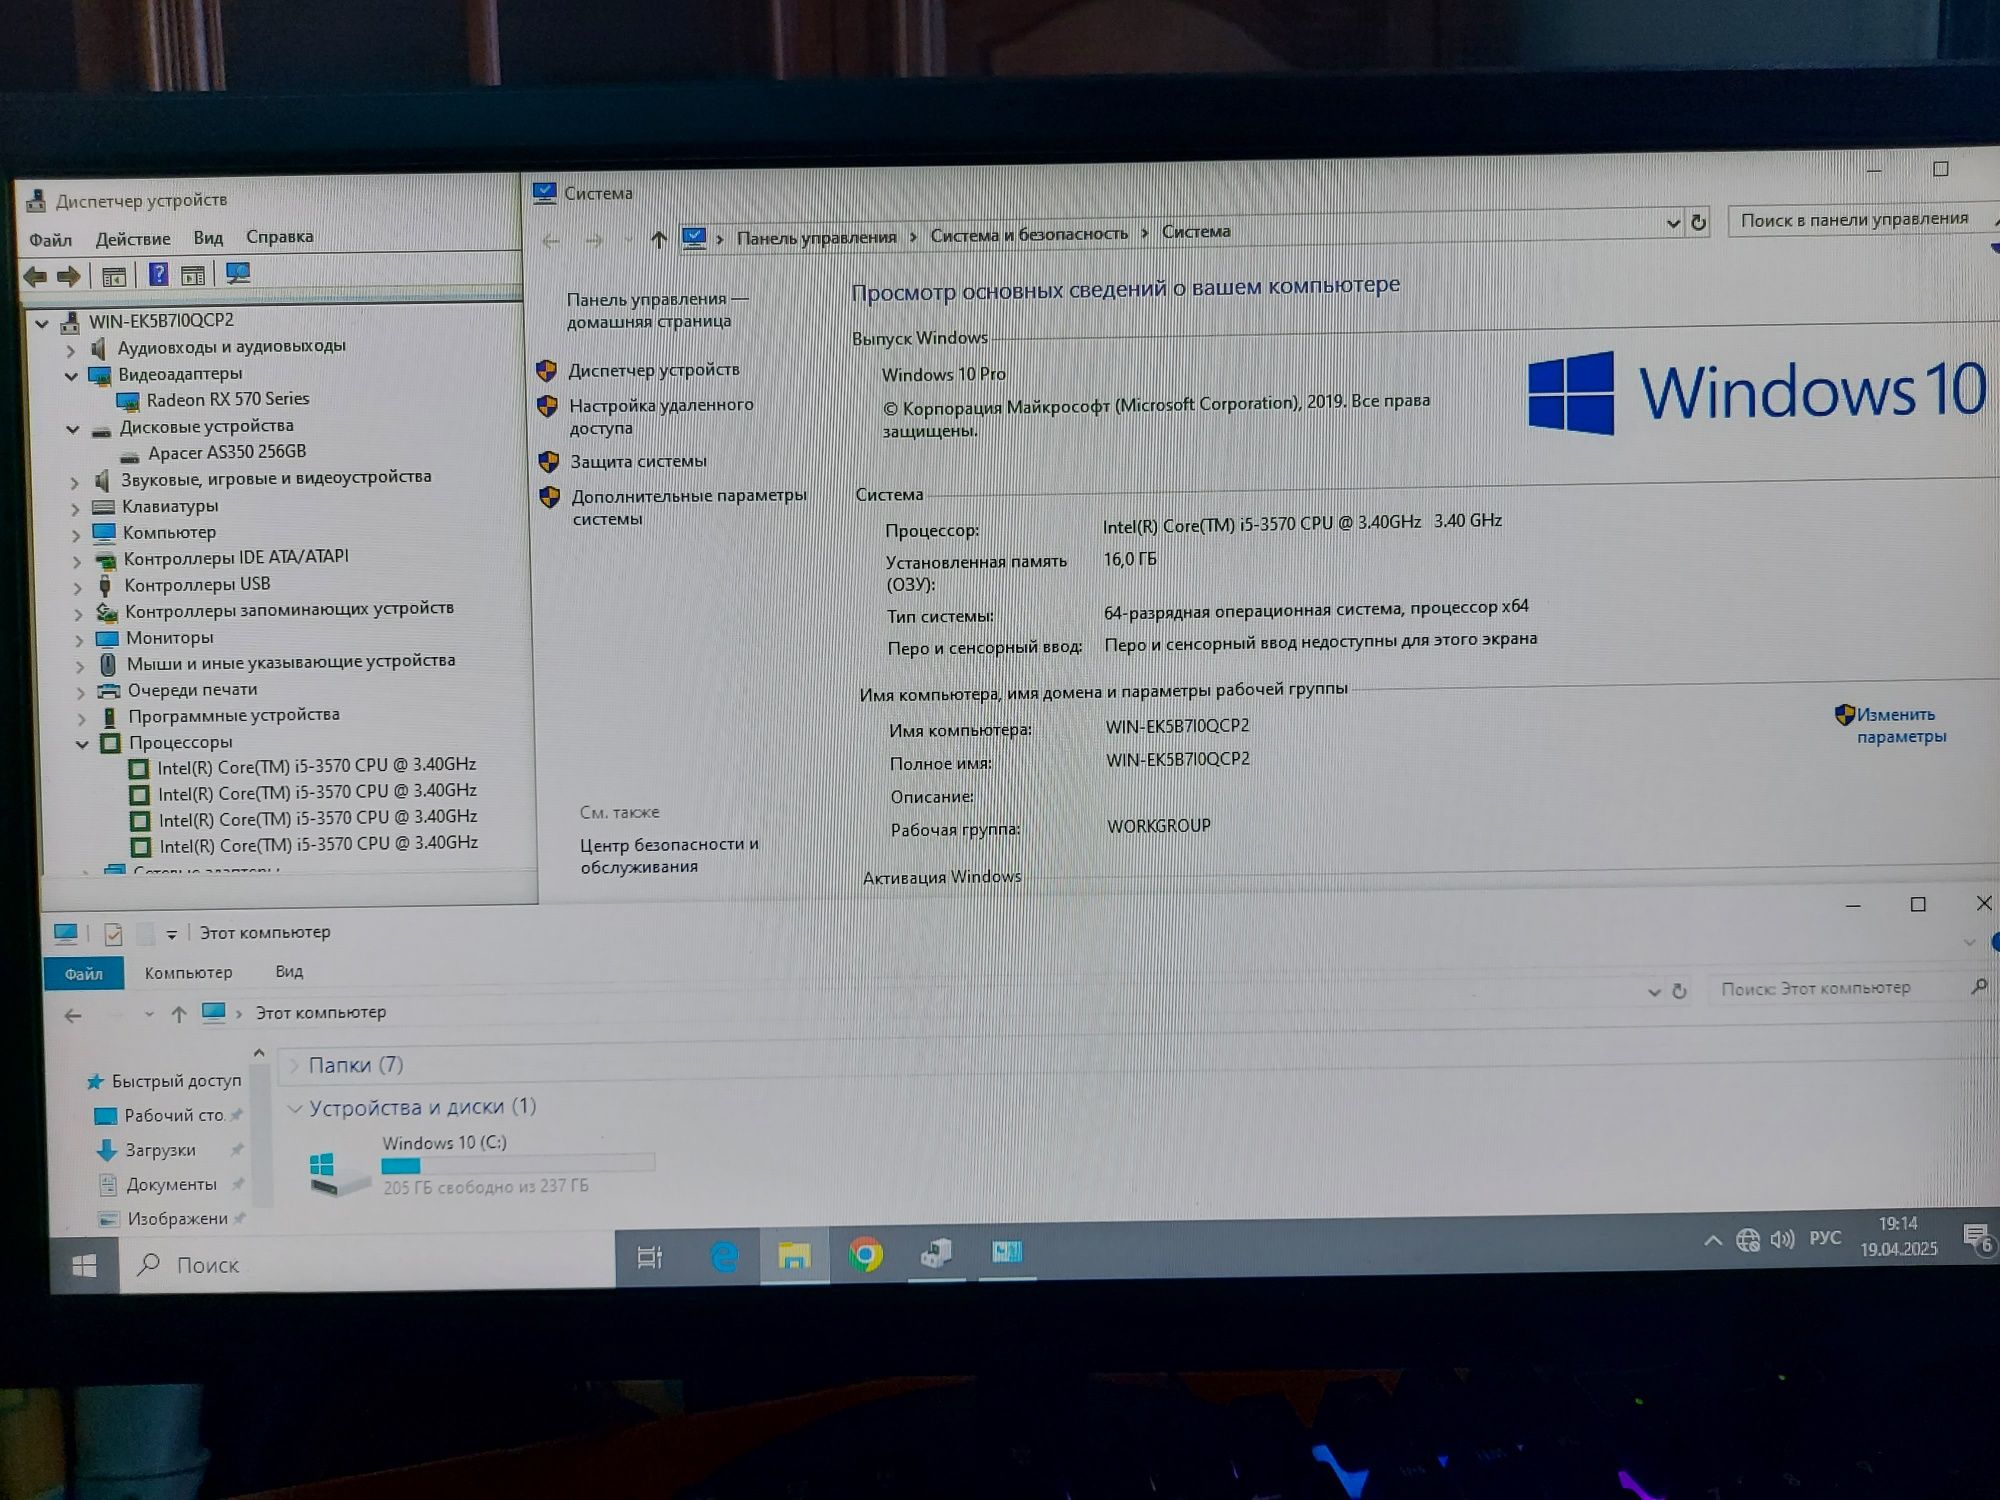Image resolution: width=2000 pixels, height=1500 pixels.
Task: Click refresh button in System window address bar
Action: tap(1698, 222)
